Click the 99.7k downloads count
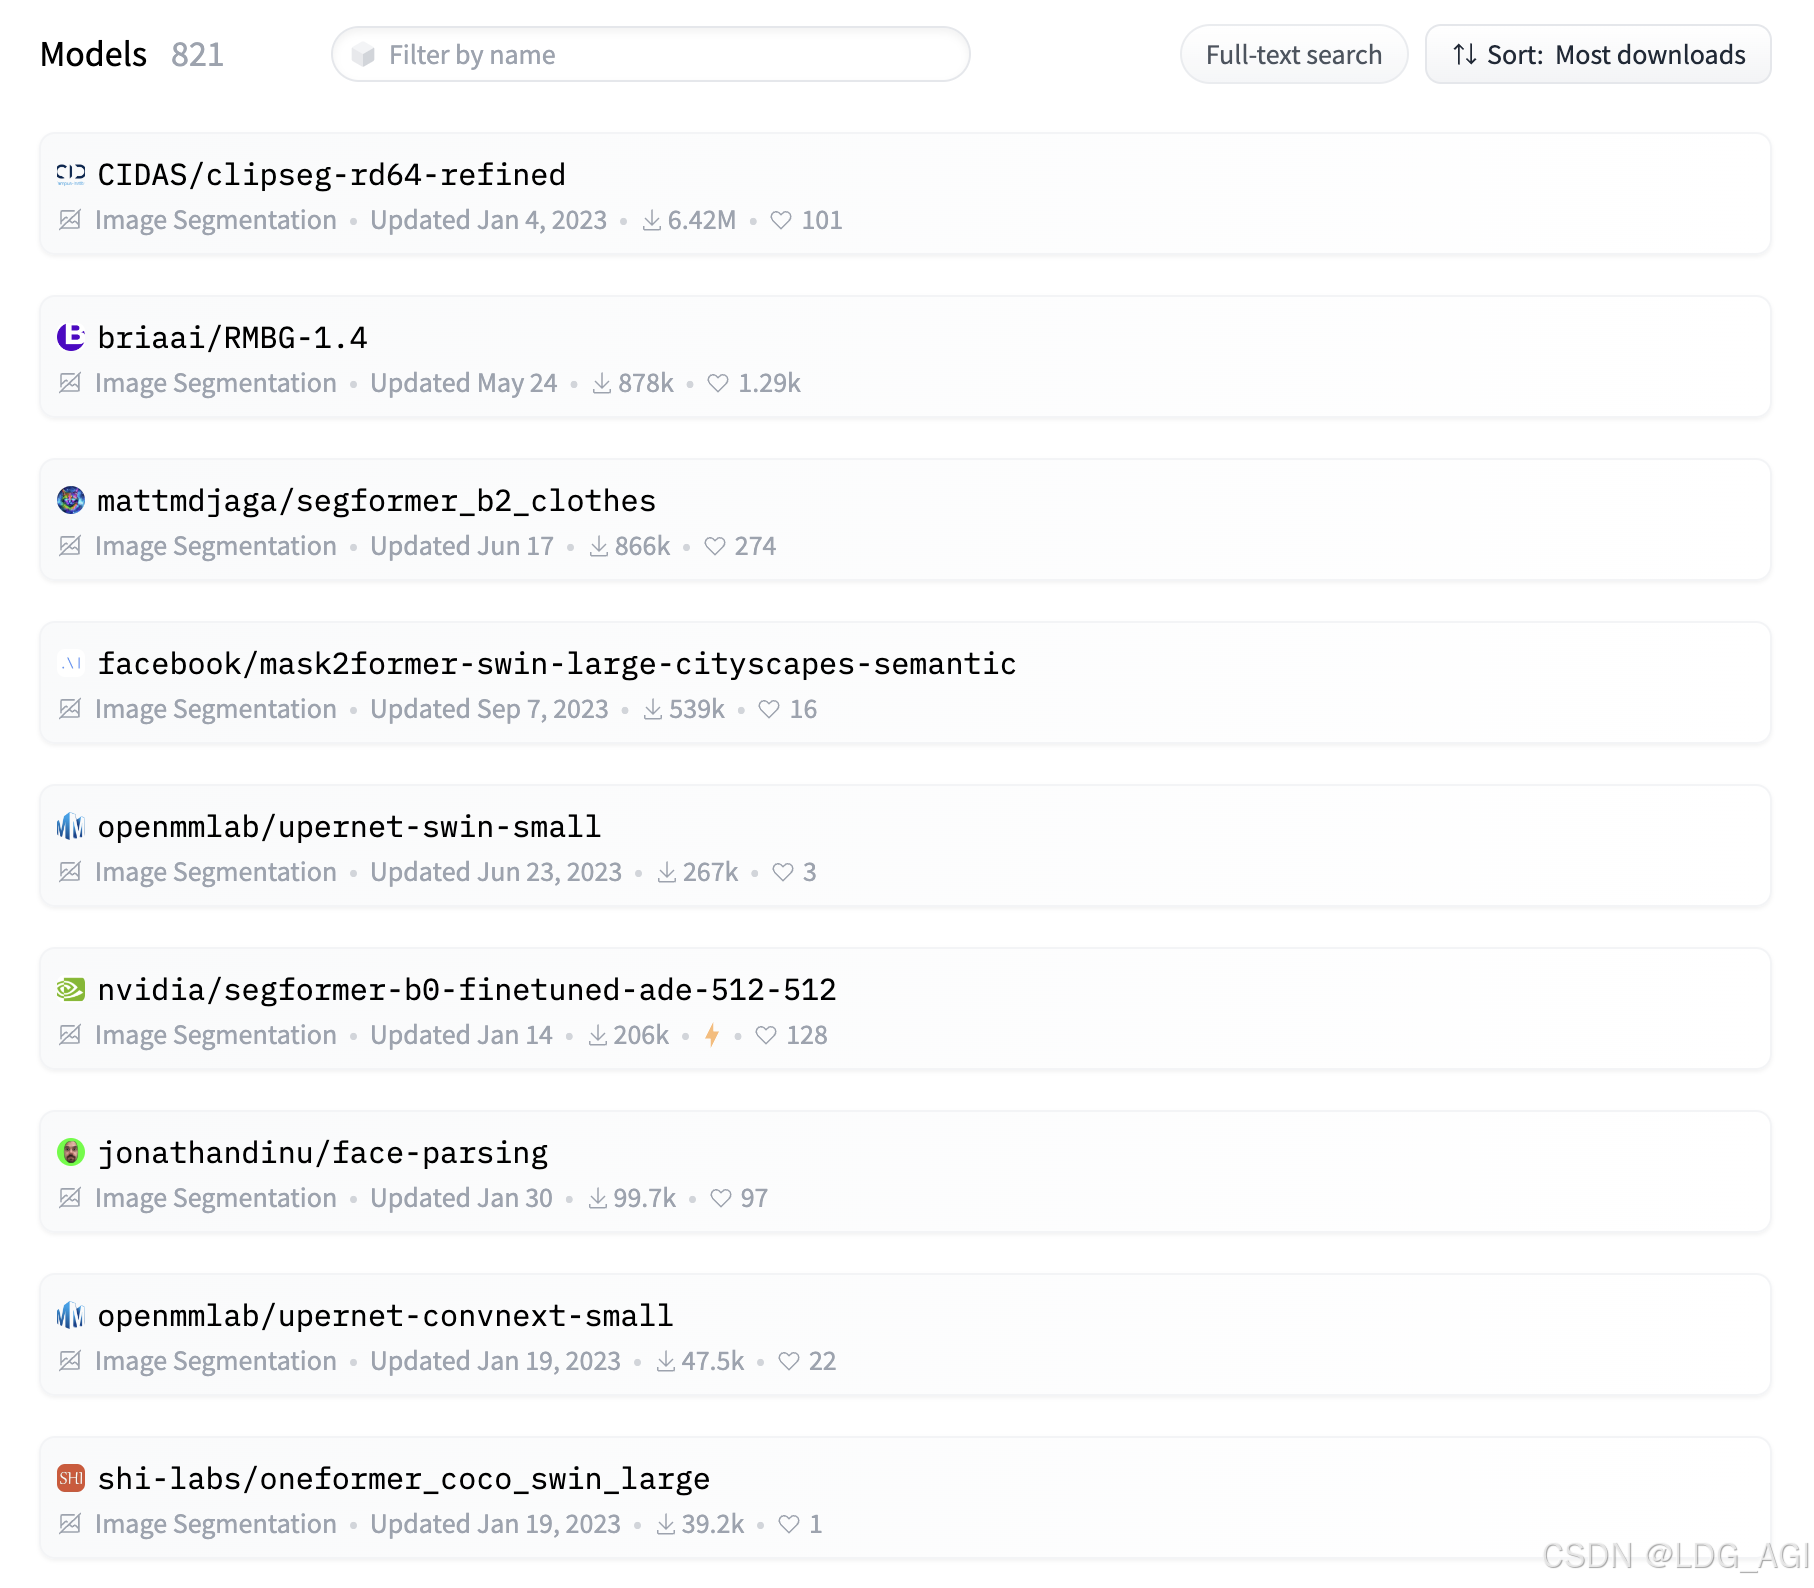 (x=644, y=1198)
